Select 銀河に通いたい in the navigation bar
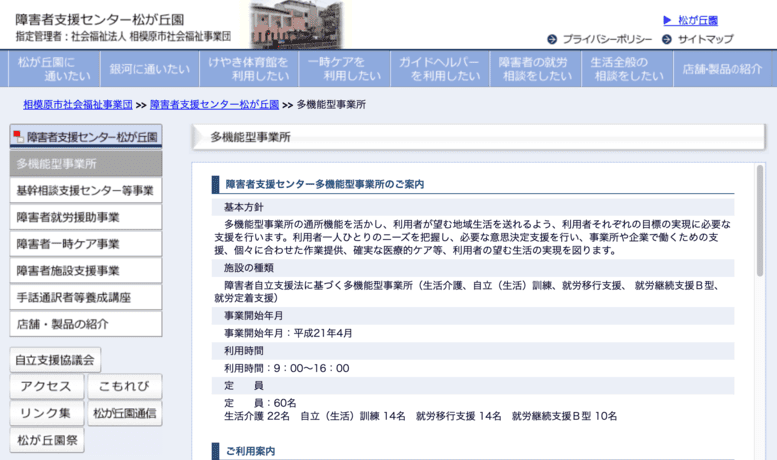The image size is (777, 460). click(x=150, y=69)
